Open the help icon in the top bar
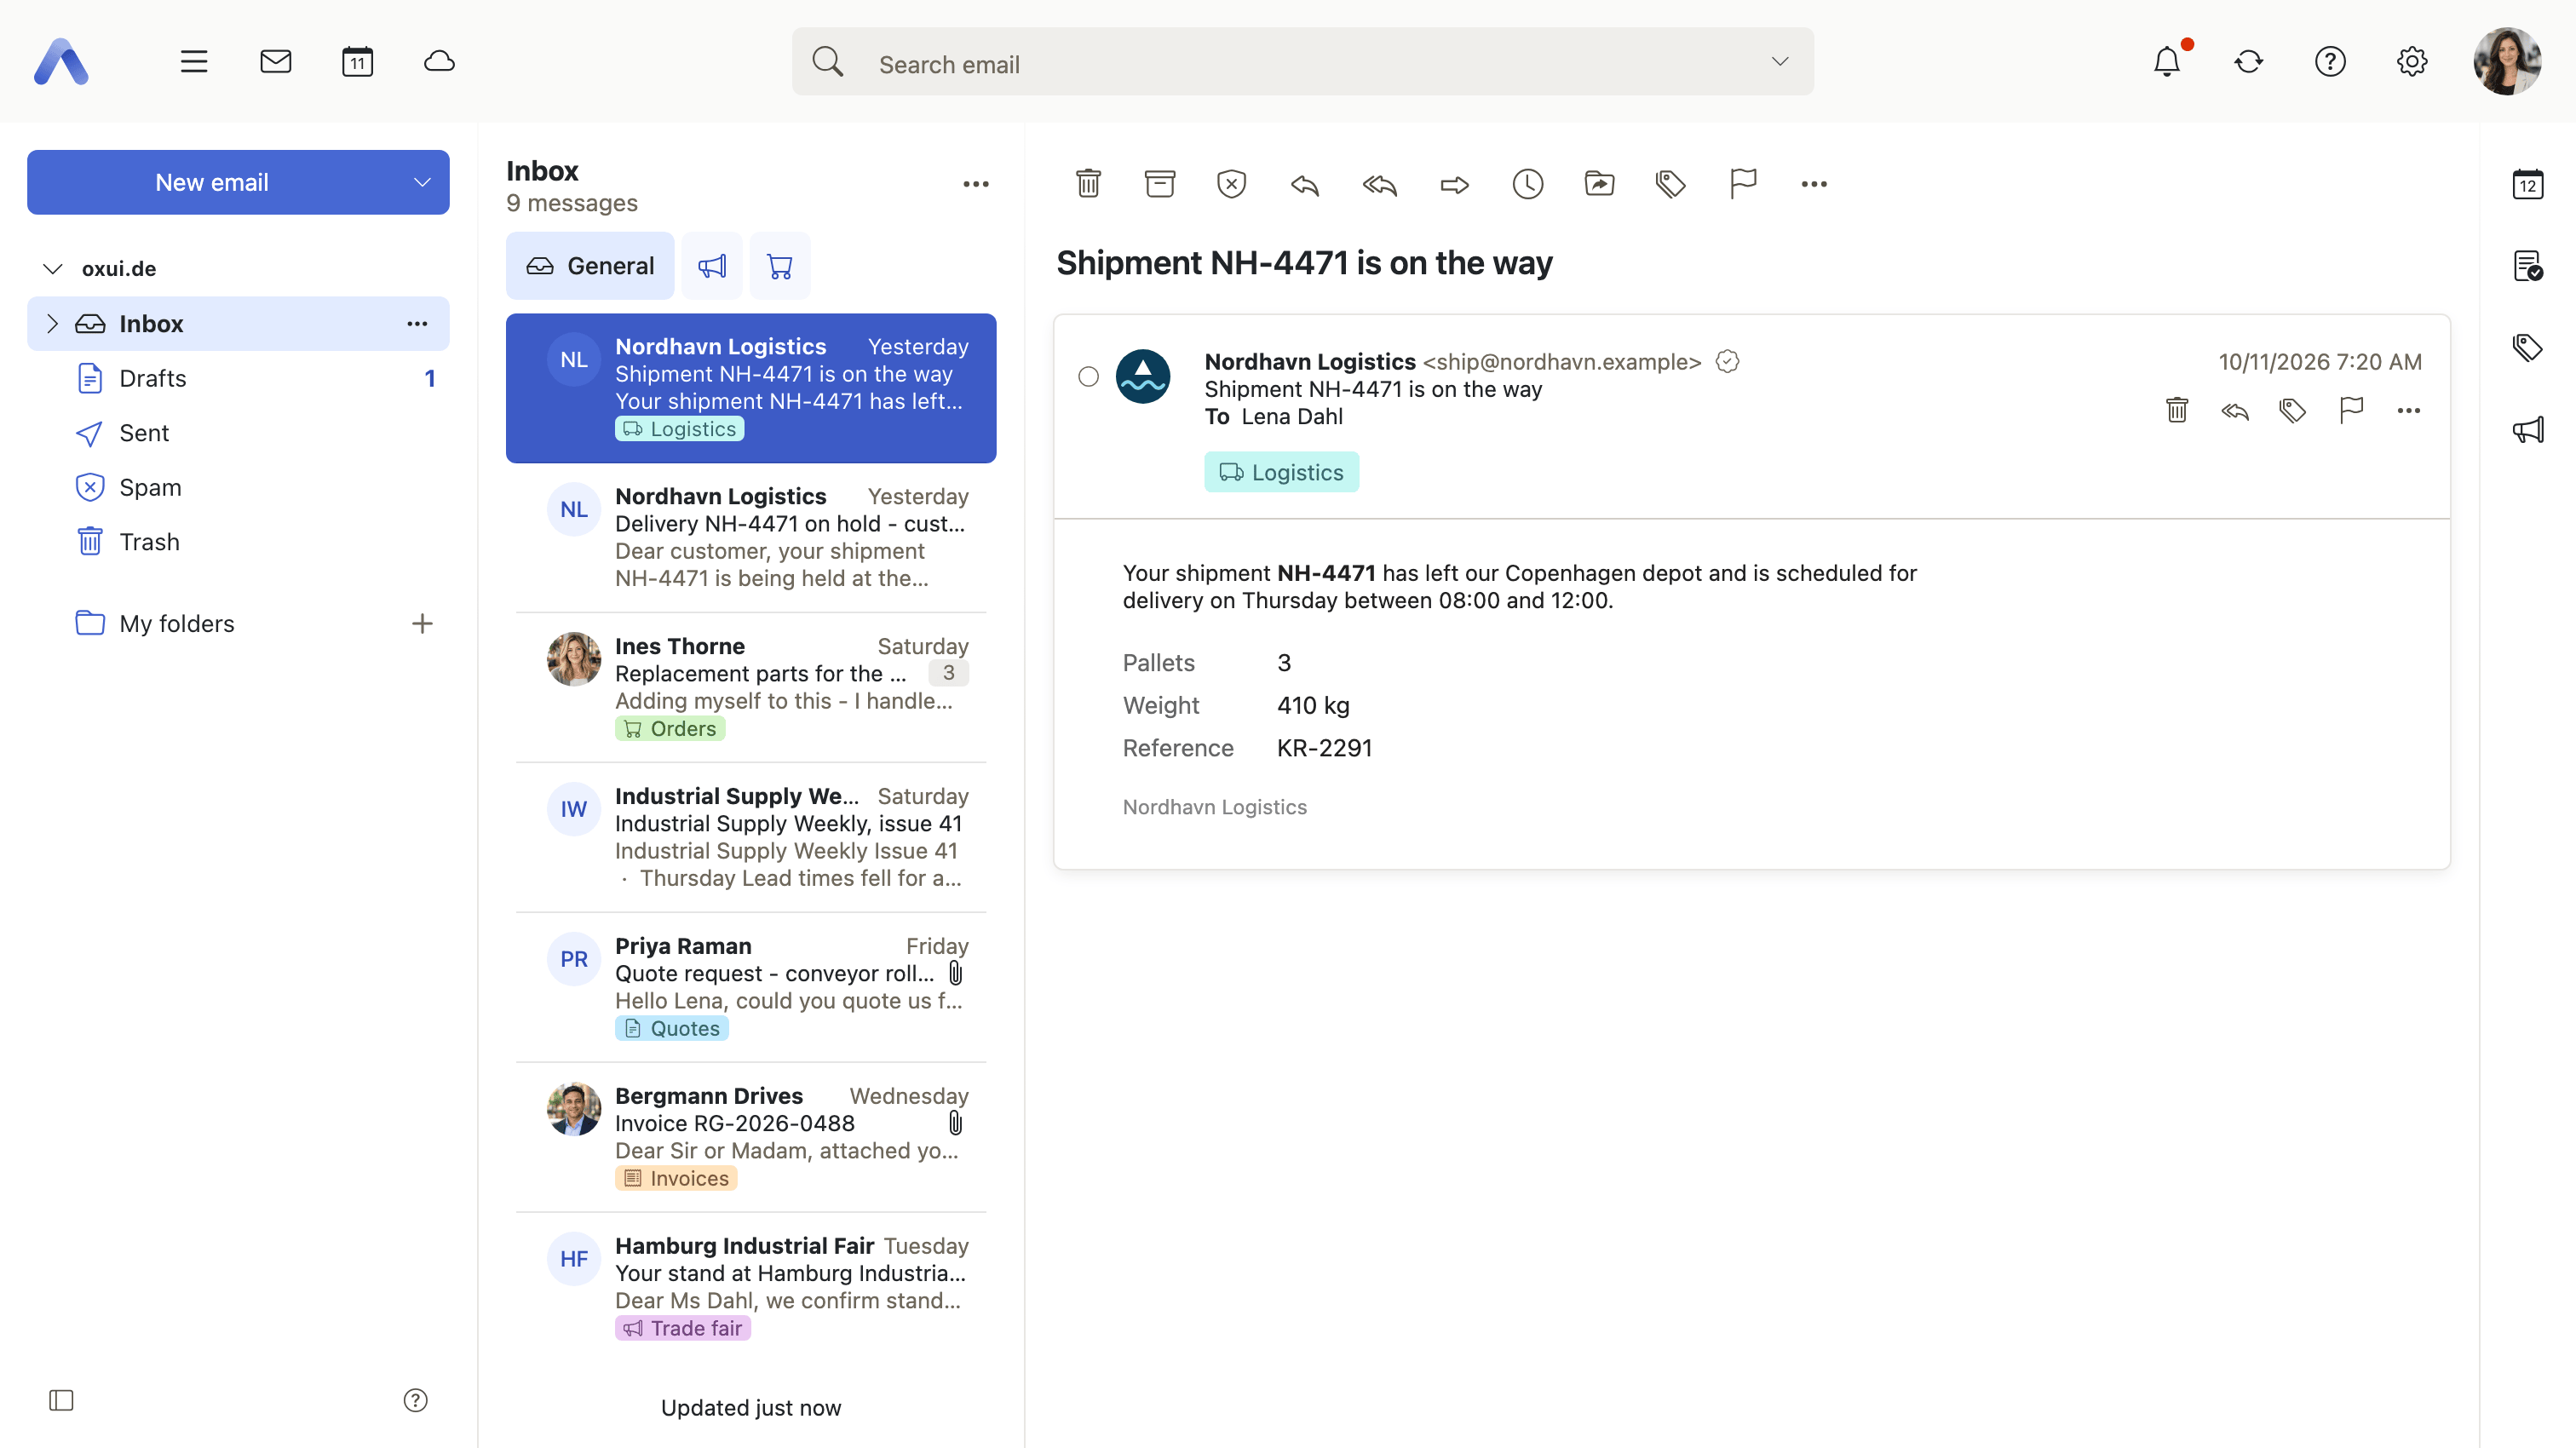2576x1448 pixels. click(2330, 62)
